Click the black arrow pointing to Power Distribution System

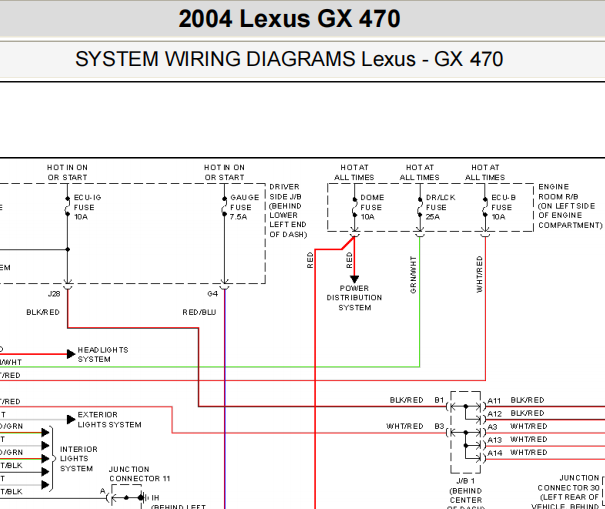pyautogui.click(x=355, y=279)
